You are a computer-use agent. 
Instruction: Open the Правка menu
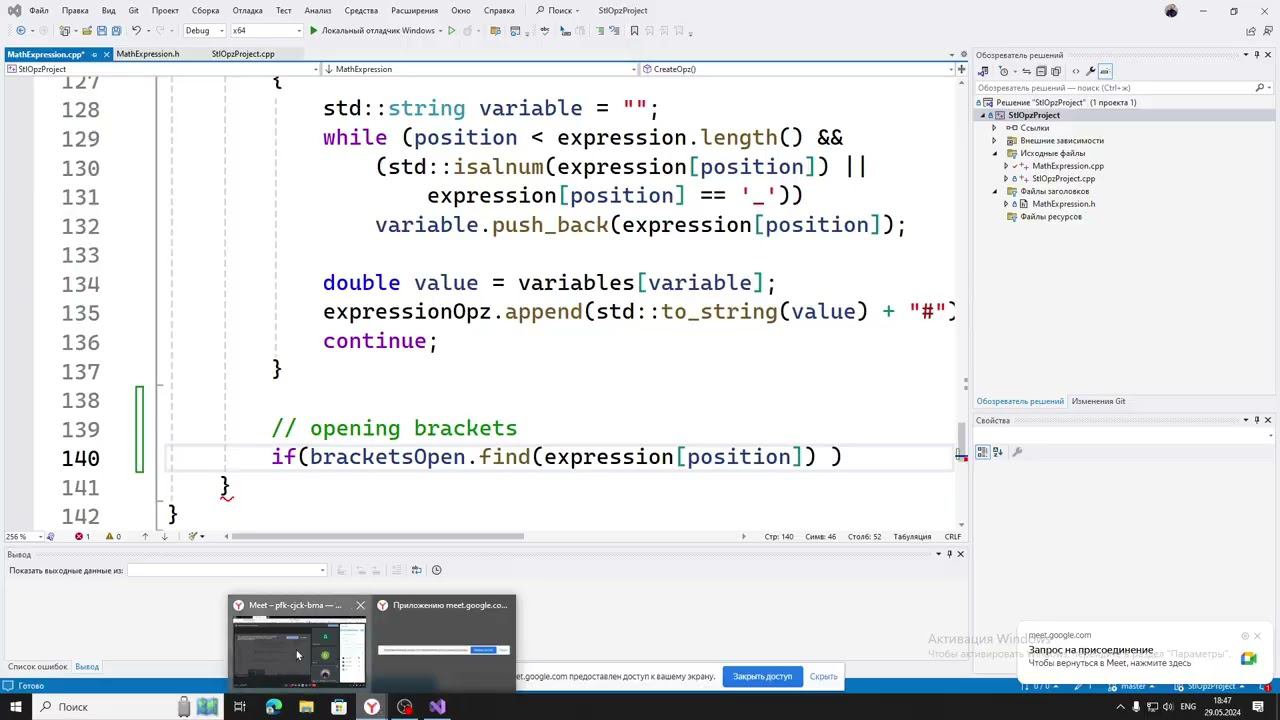(75, 10)
